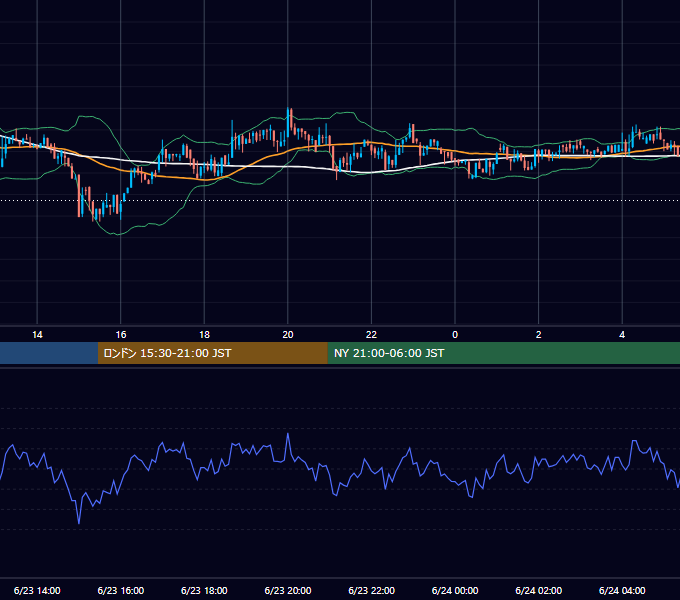680x600 pixels.
Task: Click the 18 hour label on price chart axis
Action: [x=204, y=335]
